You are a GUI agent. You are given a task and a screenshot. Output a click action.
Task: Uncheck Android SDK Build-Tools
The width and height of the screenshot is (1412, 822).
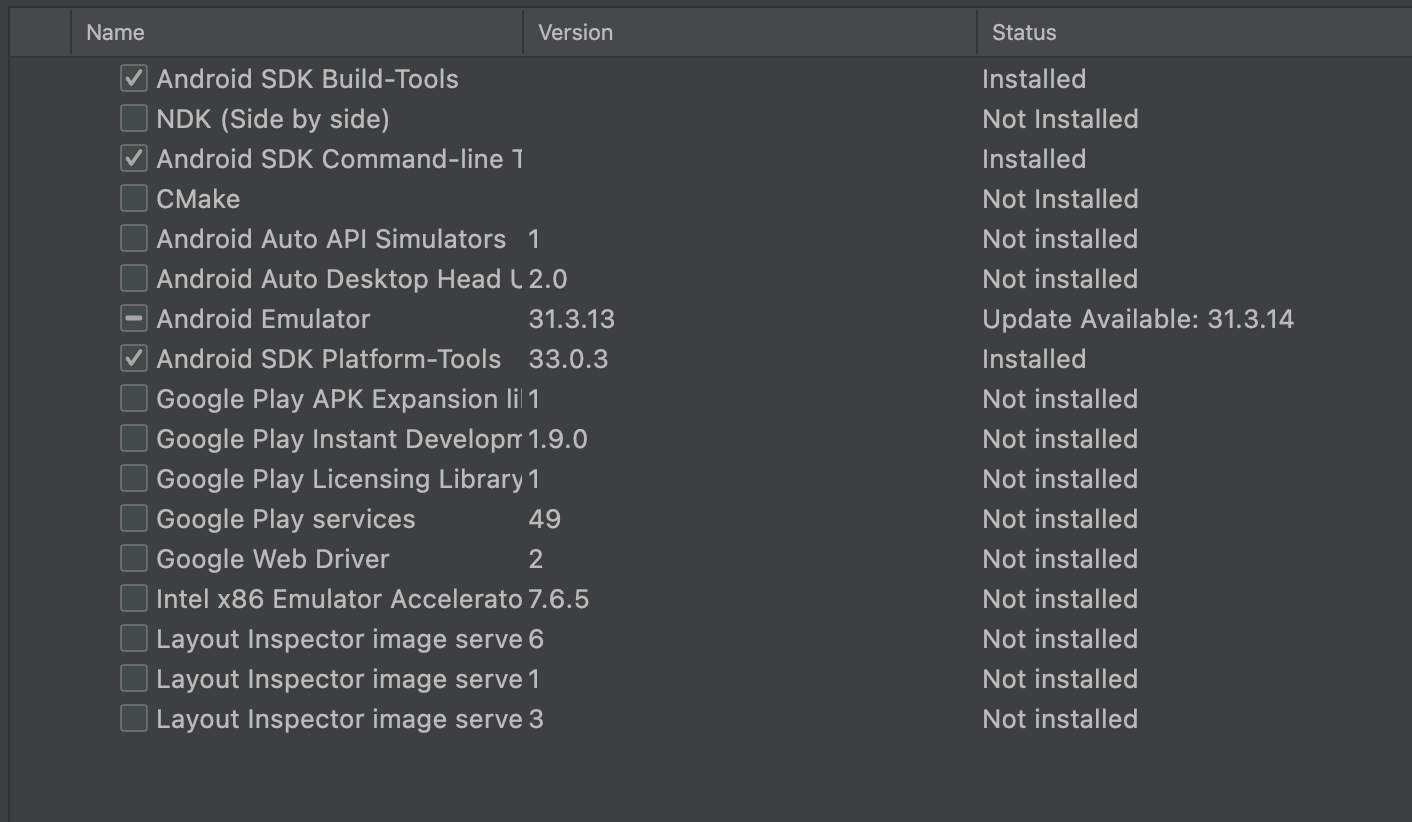coord(133,78)
